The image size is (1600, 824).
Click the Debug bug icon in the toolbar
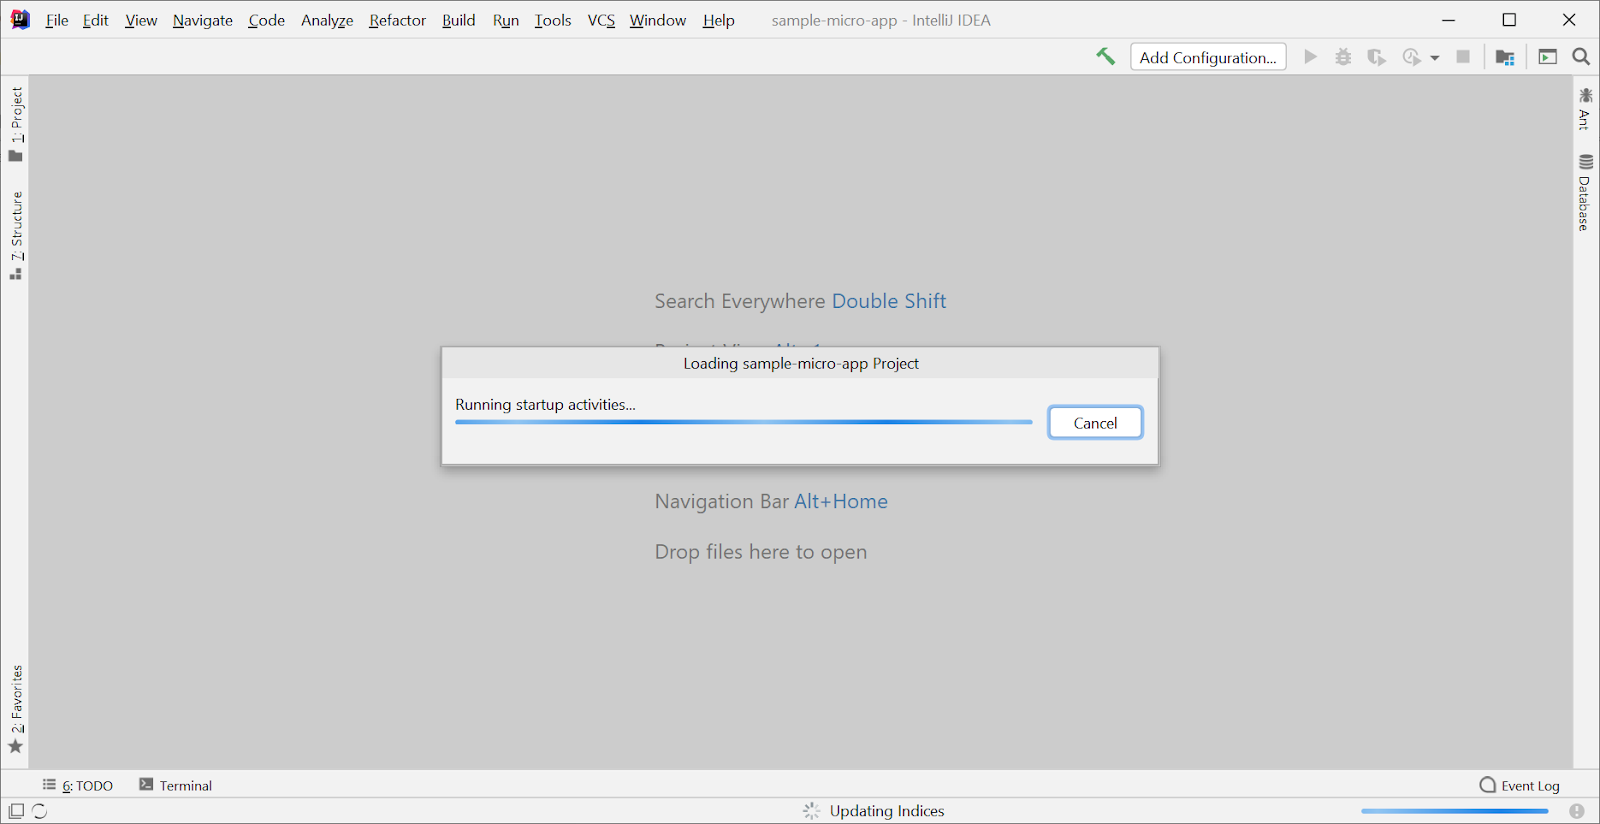(1343, 57)
